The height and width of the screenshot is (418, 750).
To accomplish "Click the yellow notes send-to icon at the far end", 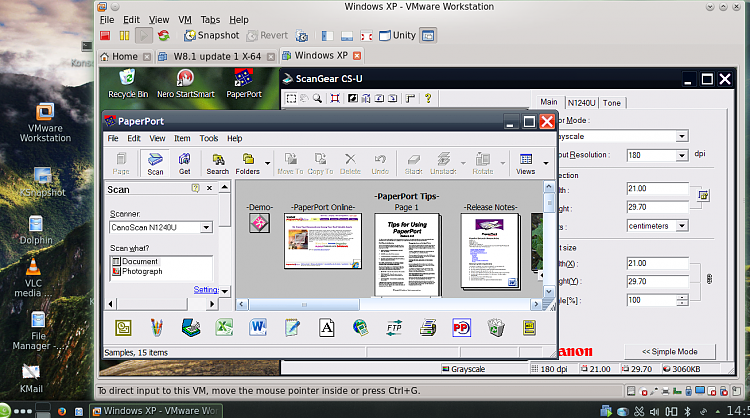I will [529, 328].
